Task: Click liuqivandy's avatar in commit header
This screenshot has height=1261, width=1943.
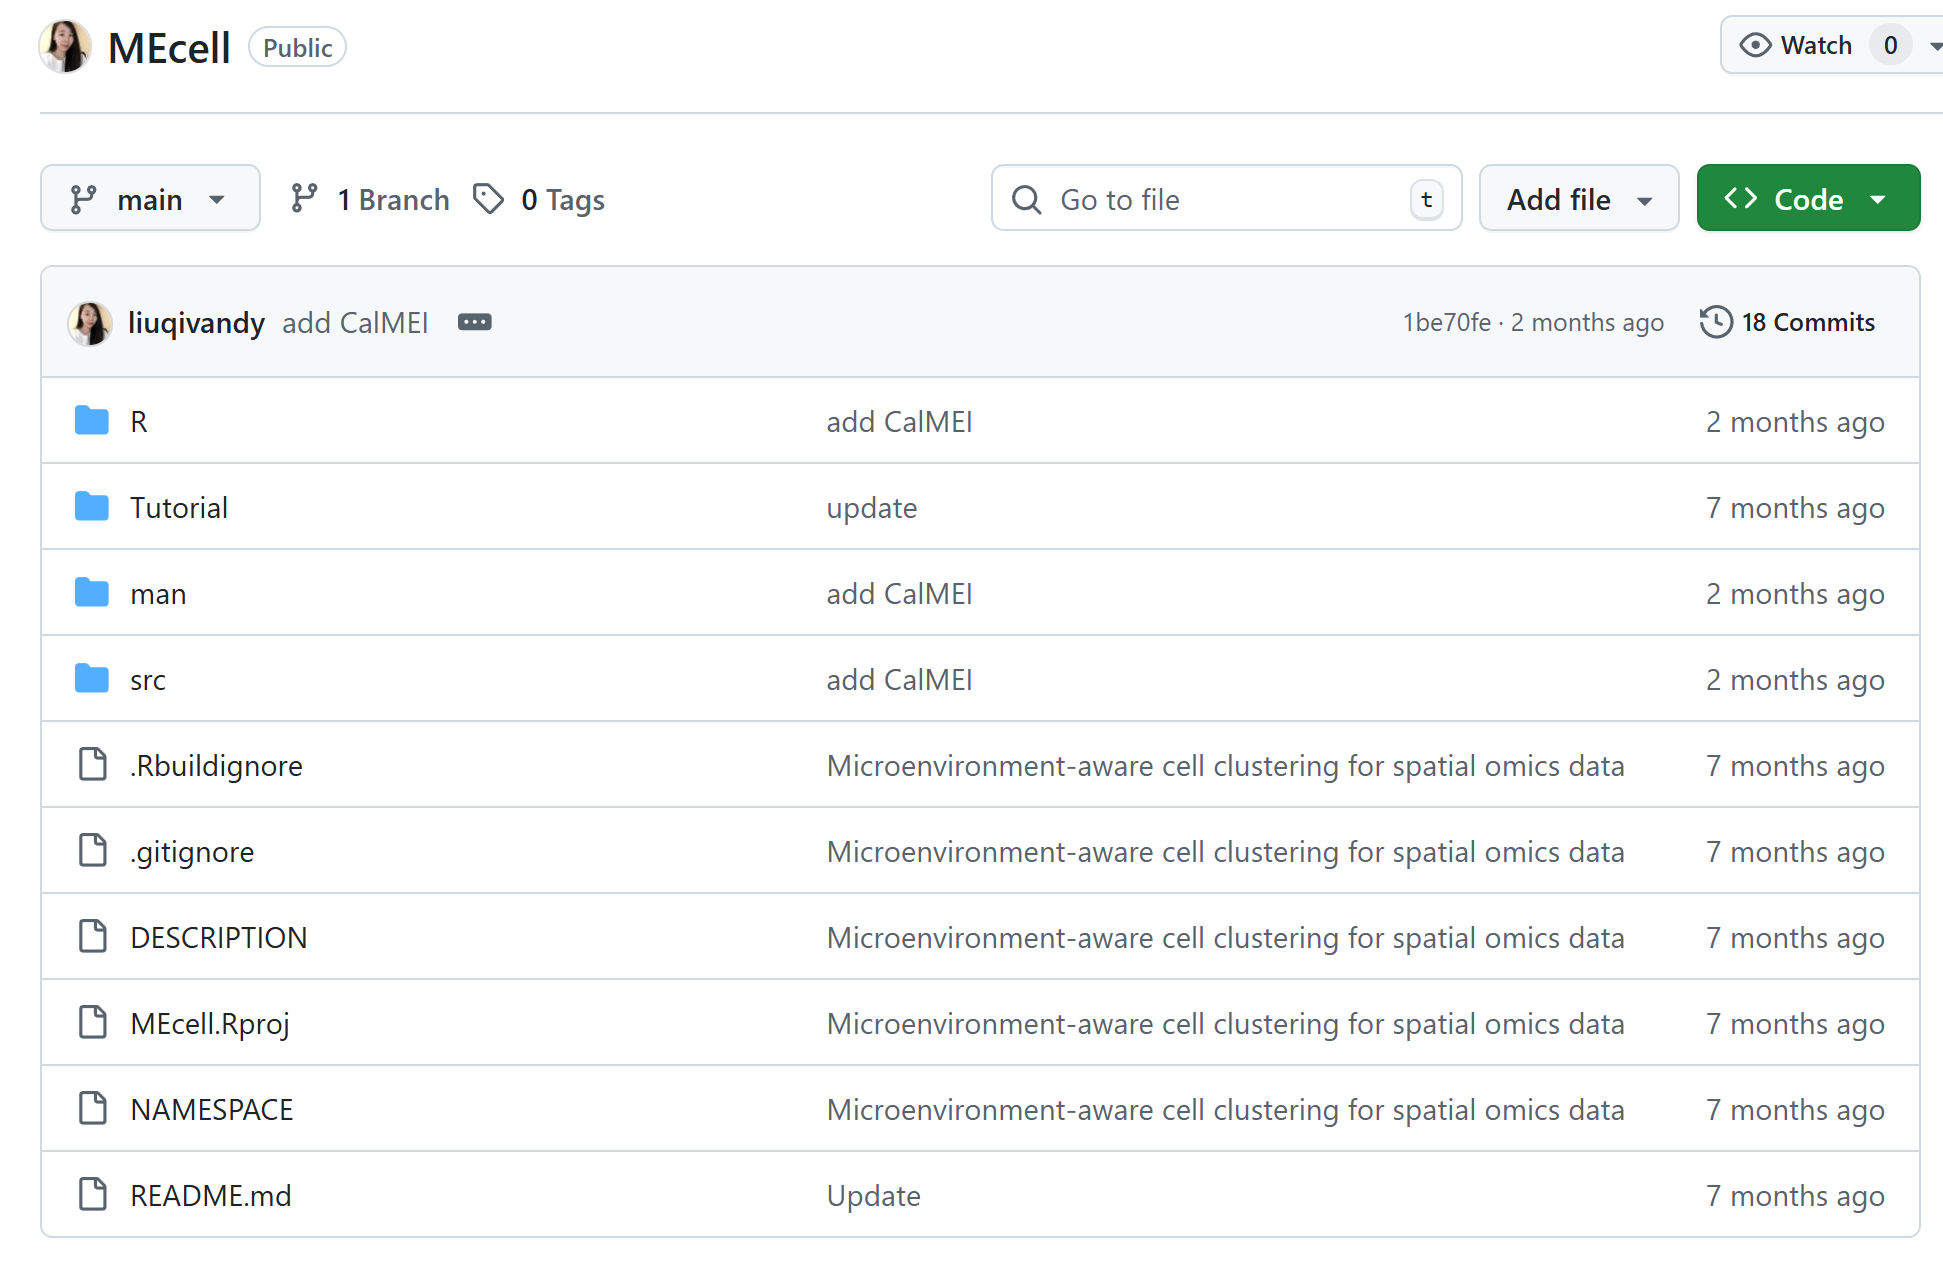Action: [90, 323]
